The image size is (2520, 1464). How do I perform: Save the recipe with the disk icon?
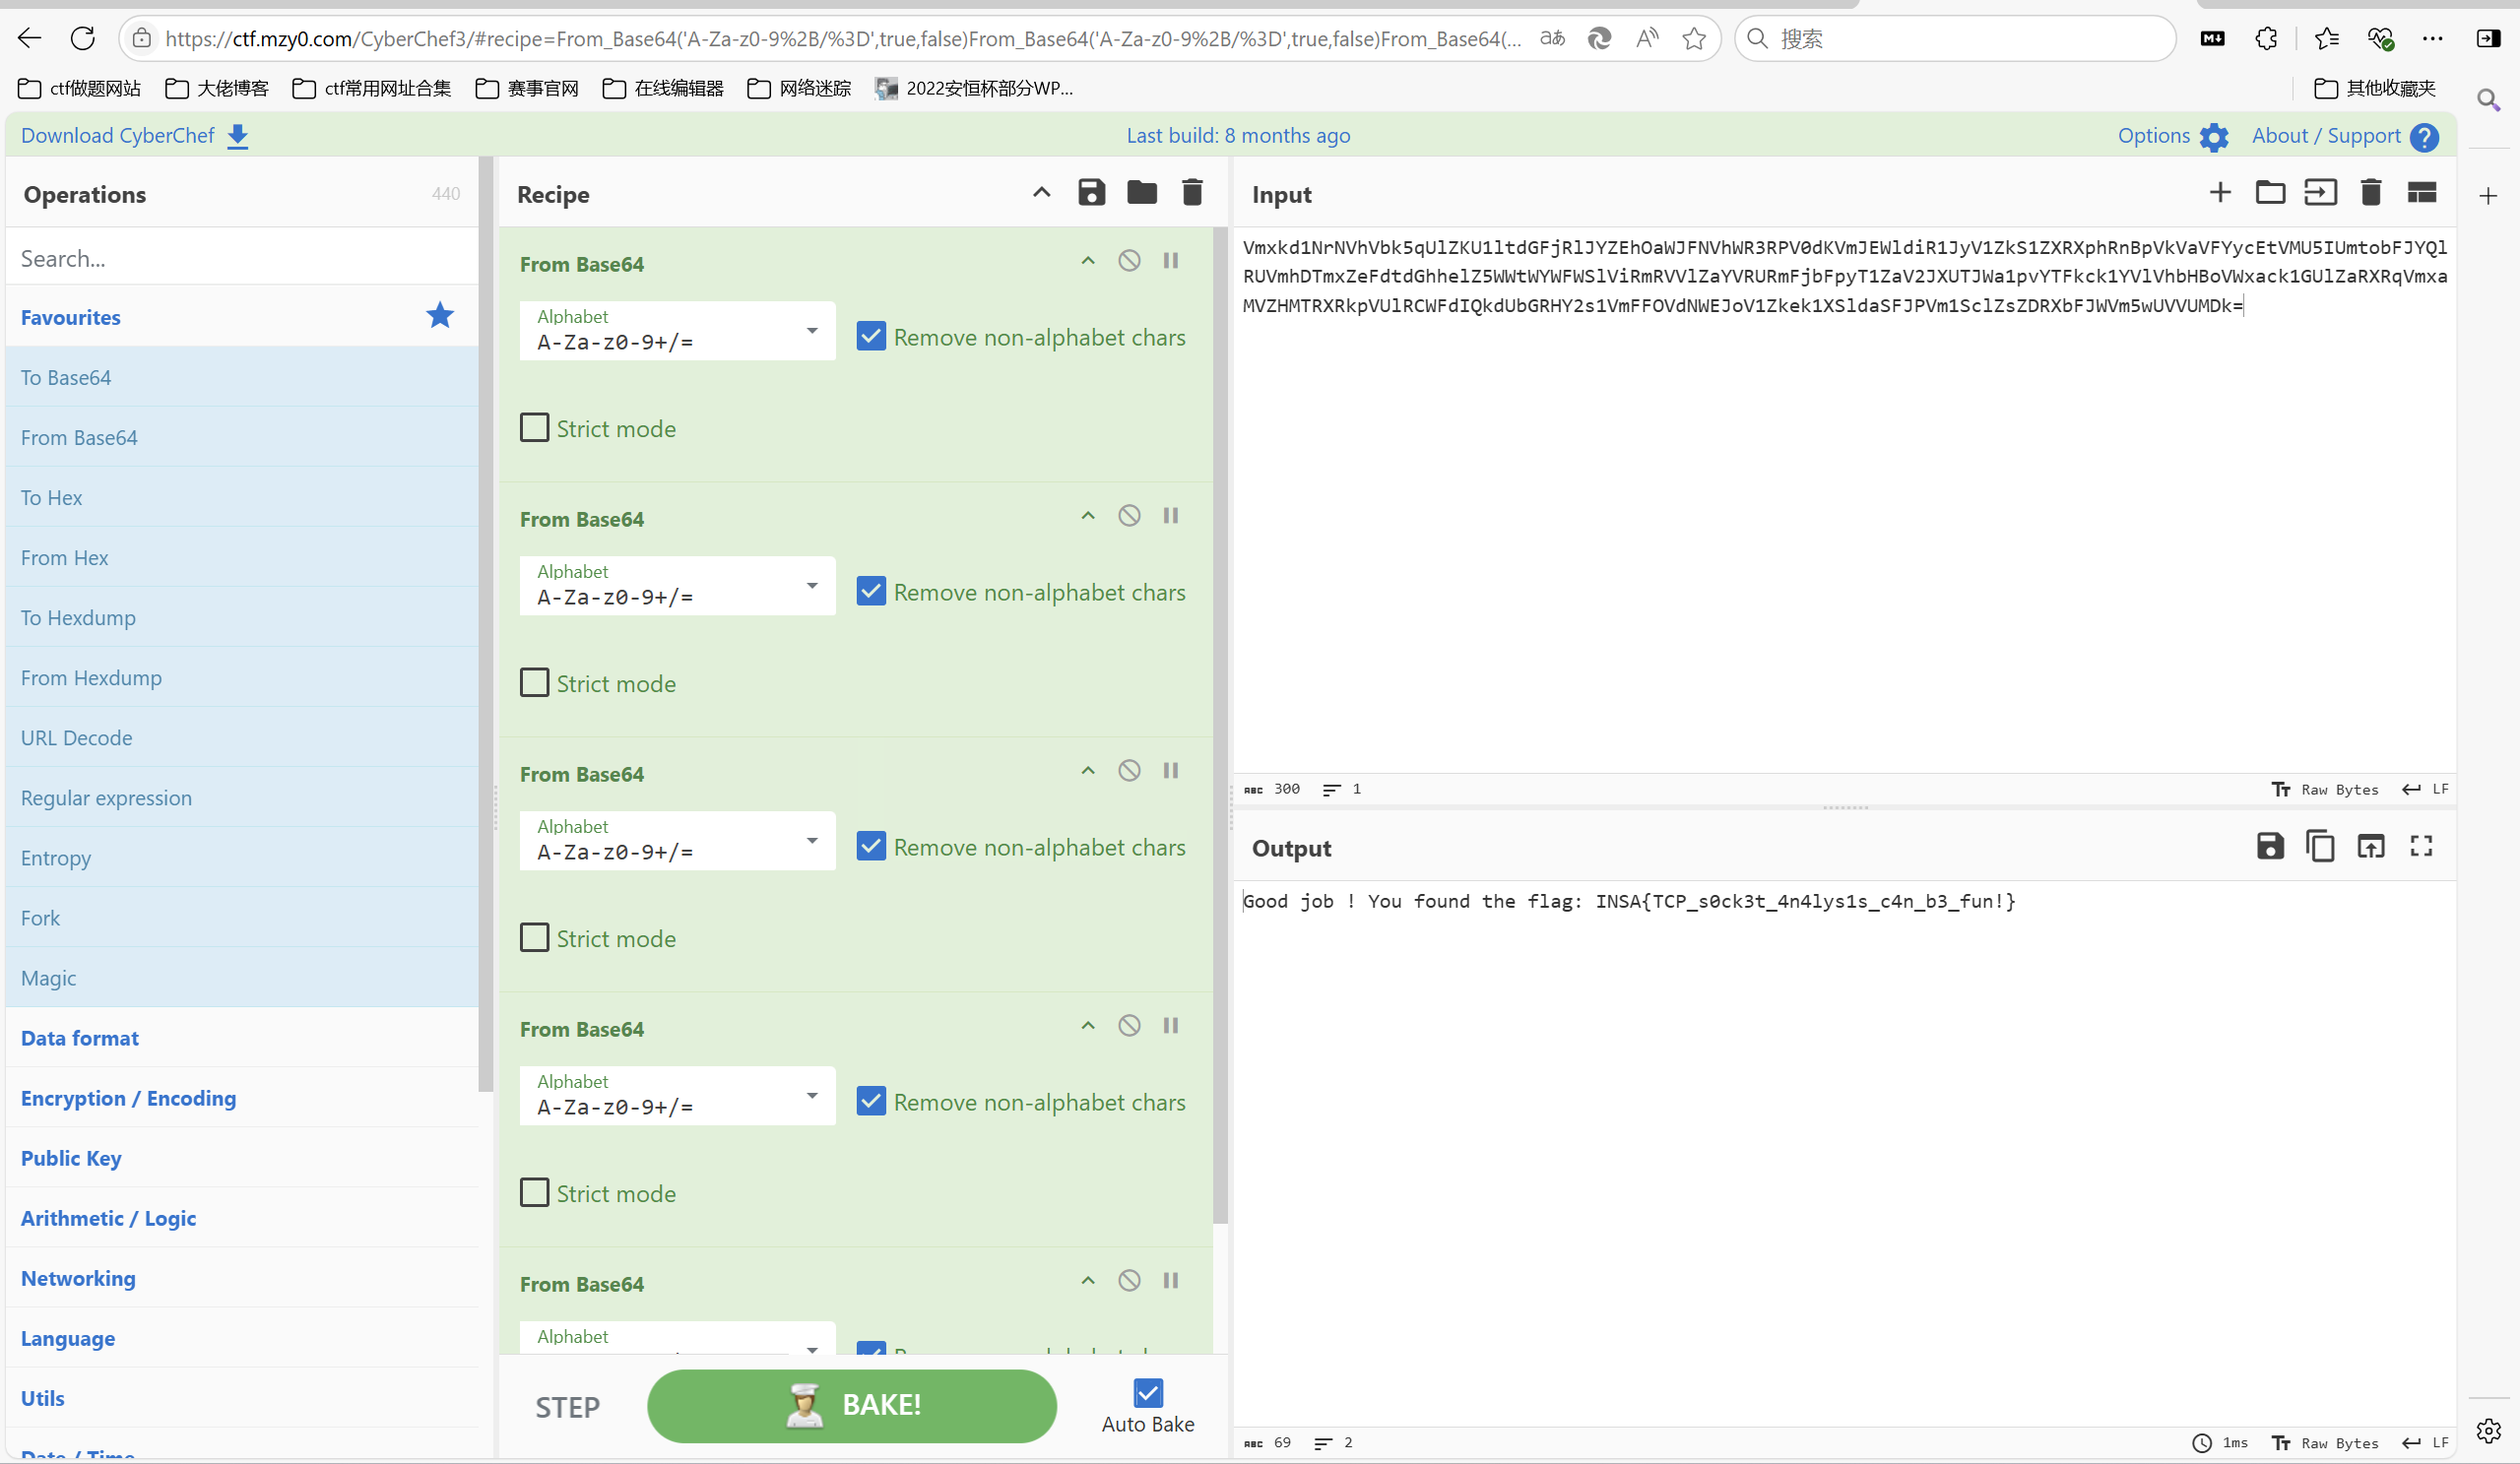coord(1091,192)
